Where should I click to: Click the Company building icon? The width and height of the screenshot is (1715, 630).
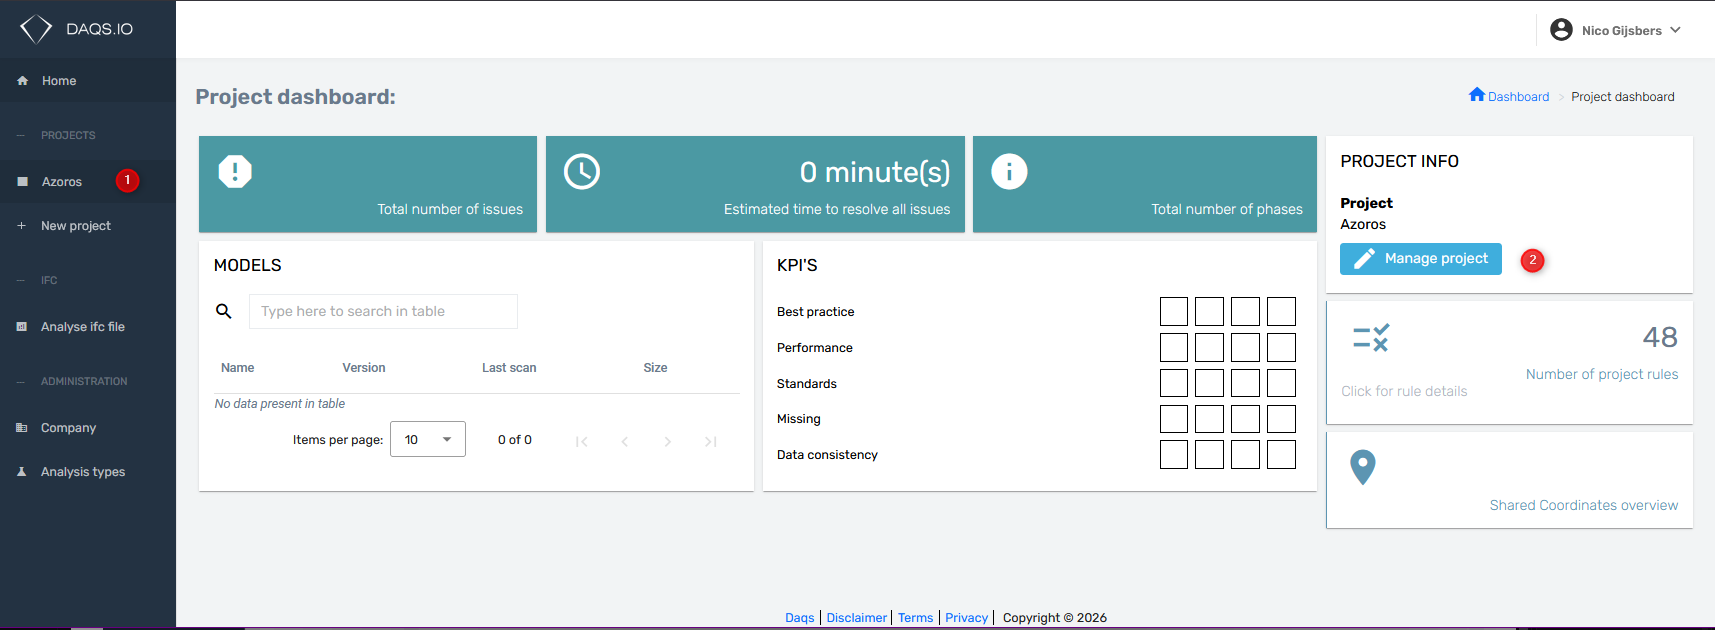[22, 428]
